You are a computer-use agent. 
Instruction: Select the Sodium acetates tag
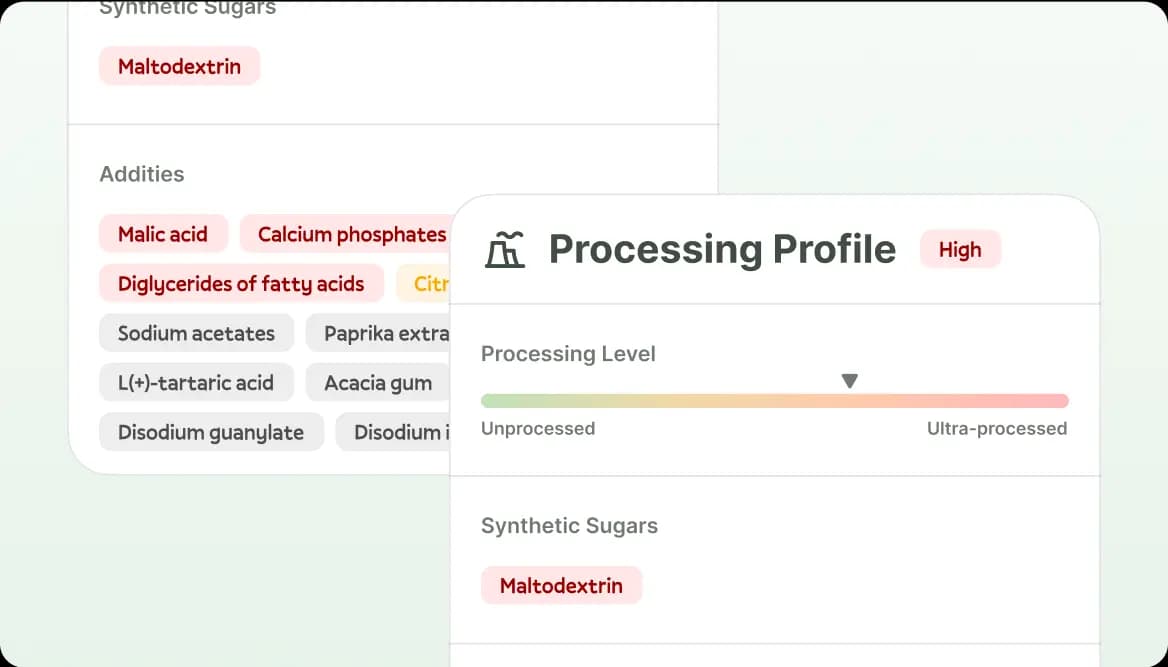click(x=196, y=334)
